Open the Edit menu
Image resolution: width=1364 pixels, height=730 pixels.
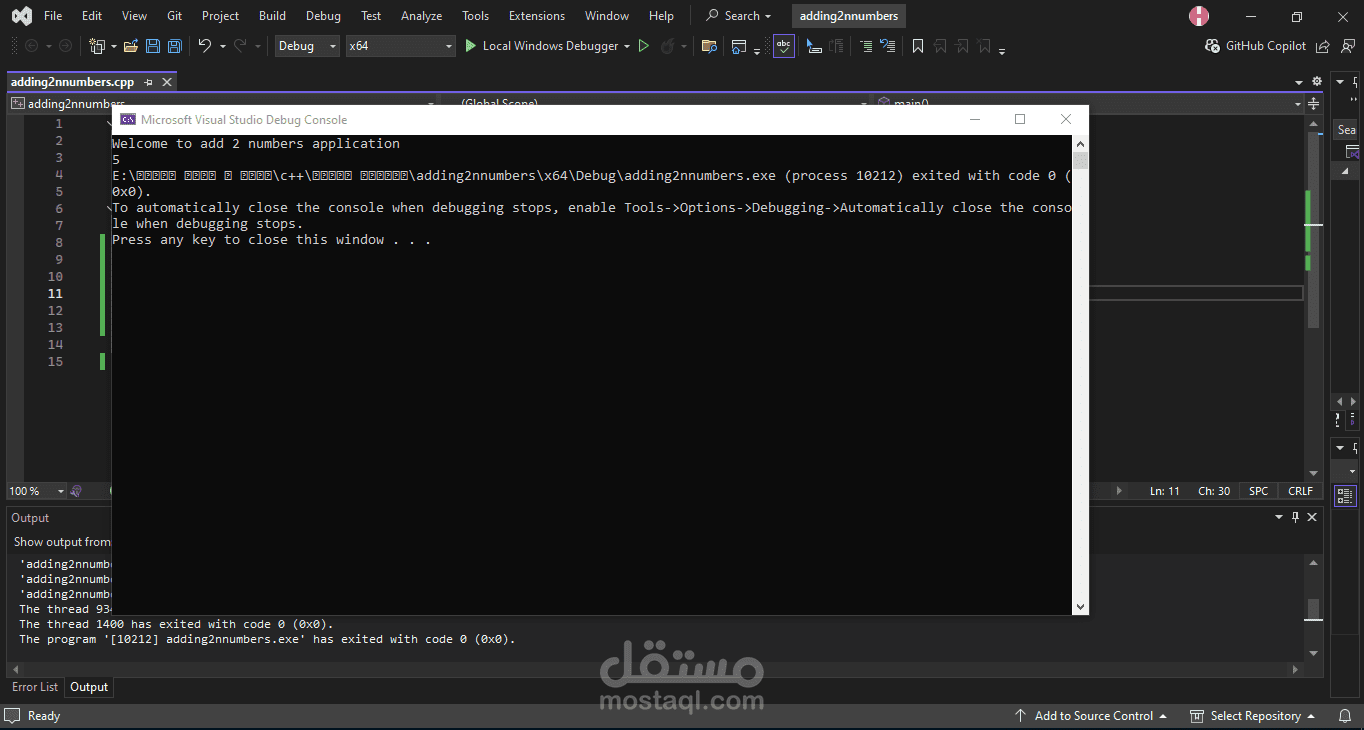[92, 16]
